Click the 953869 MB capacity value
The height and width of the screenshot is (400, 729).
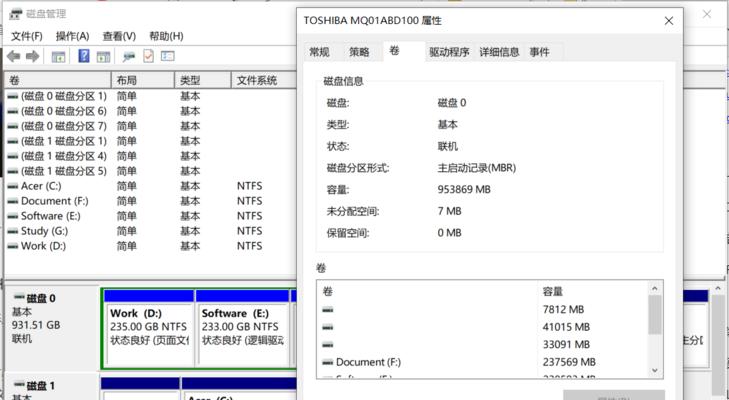coord(464,190)
